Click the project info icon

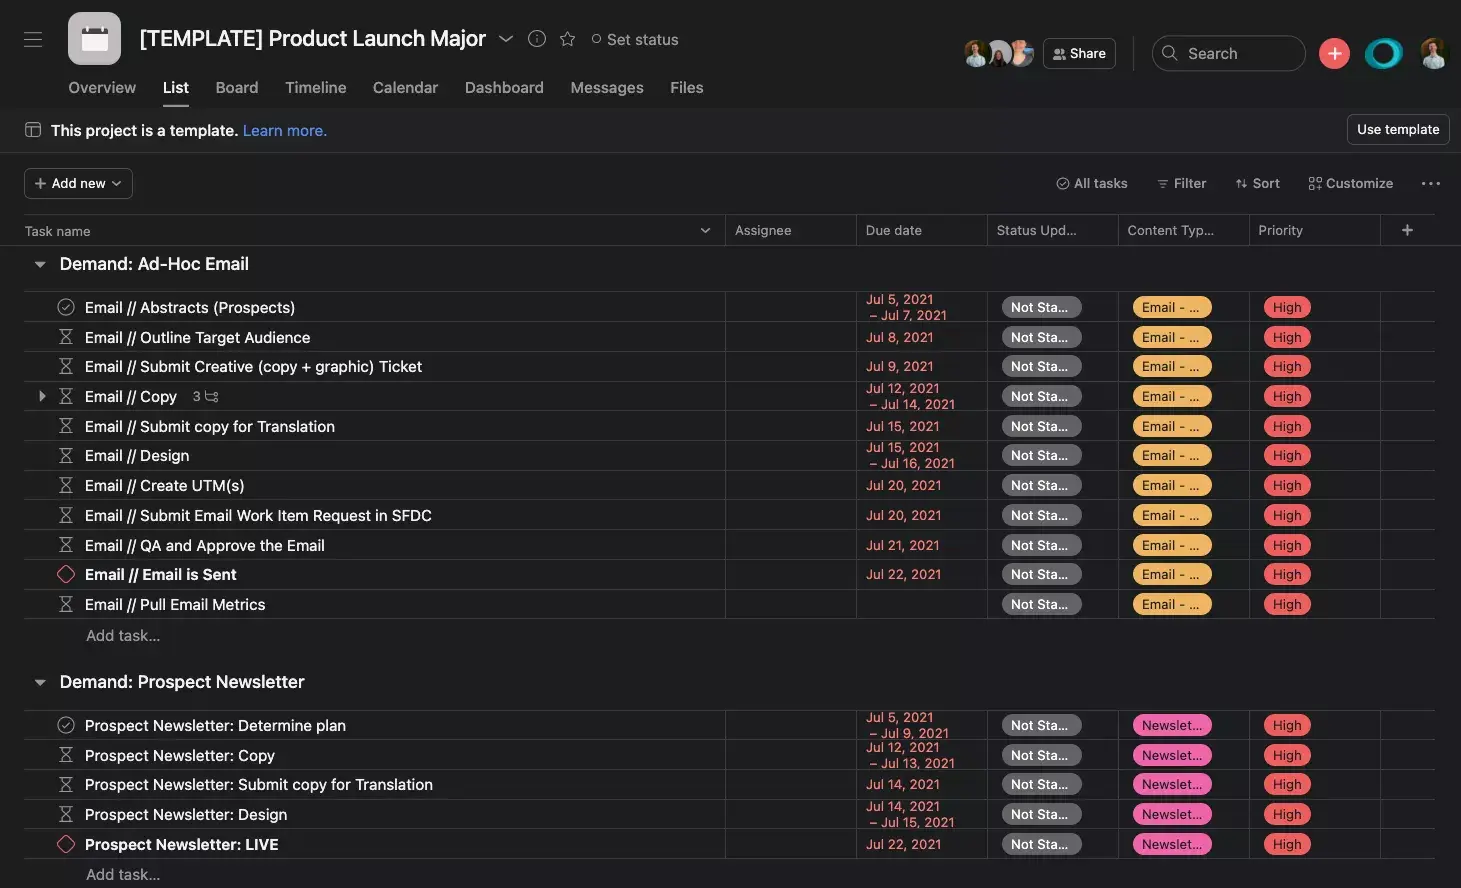[537, 39]
